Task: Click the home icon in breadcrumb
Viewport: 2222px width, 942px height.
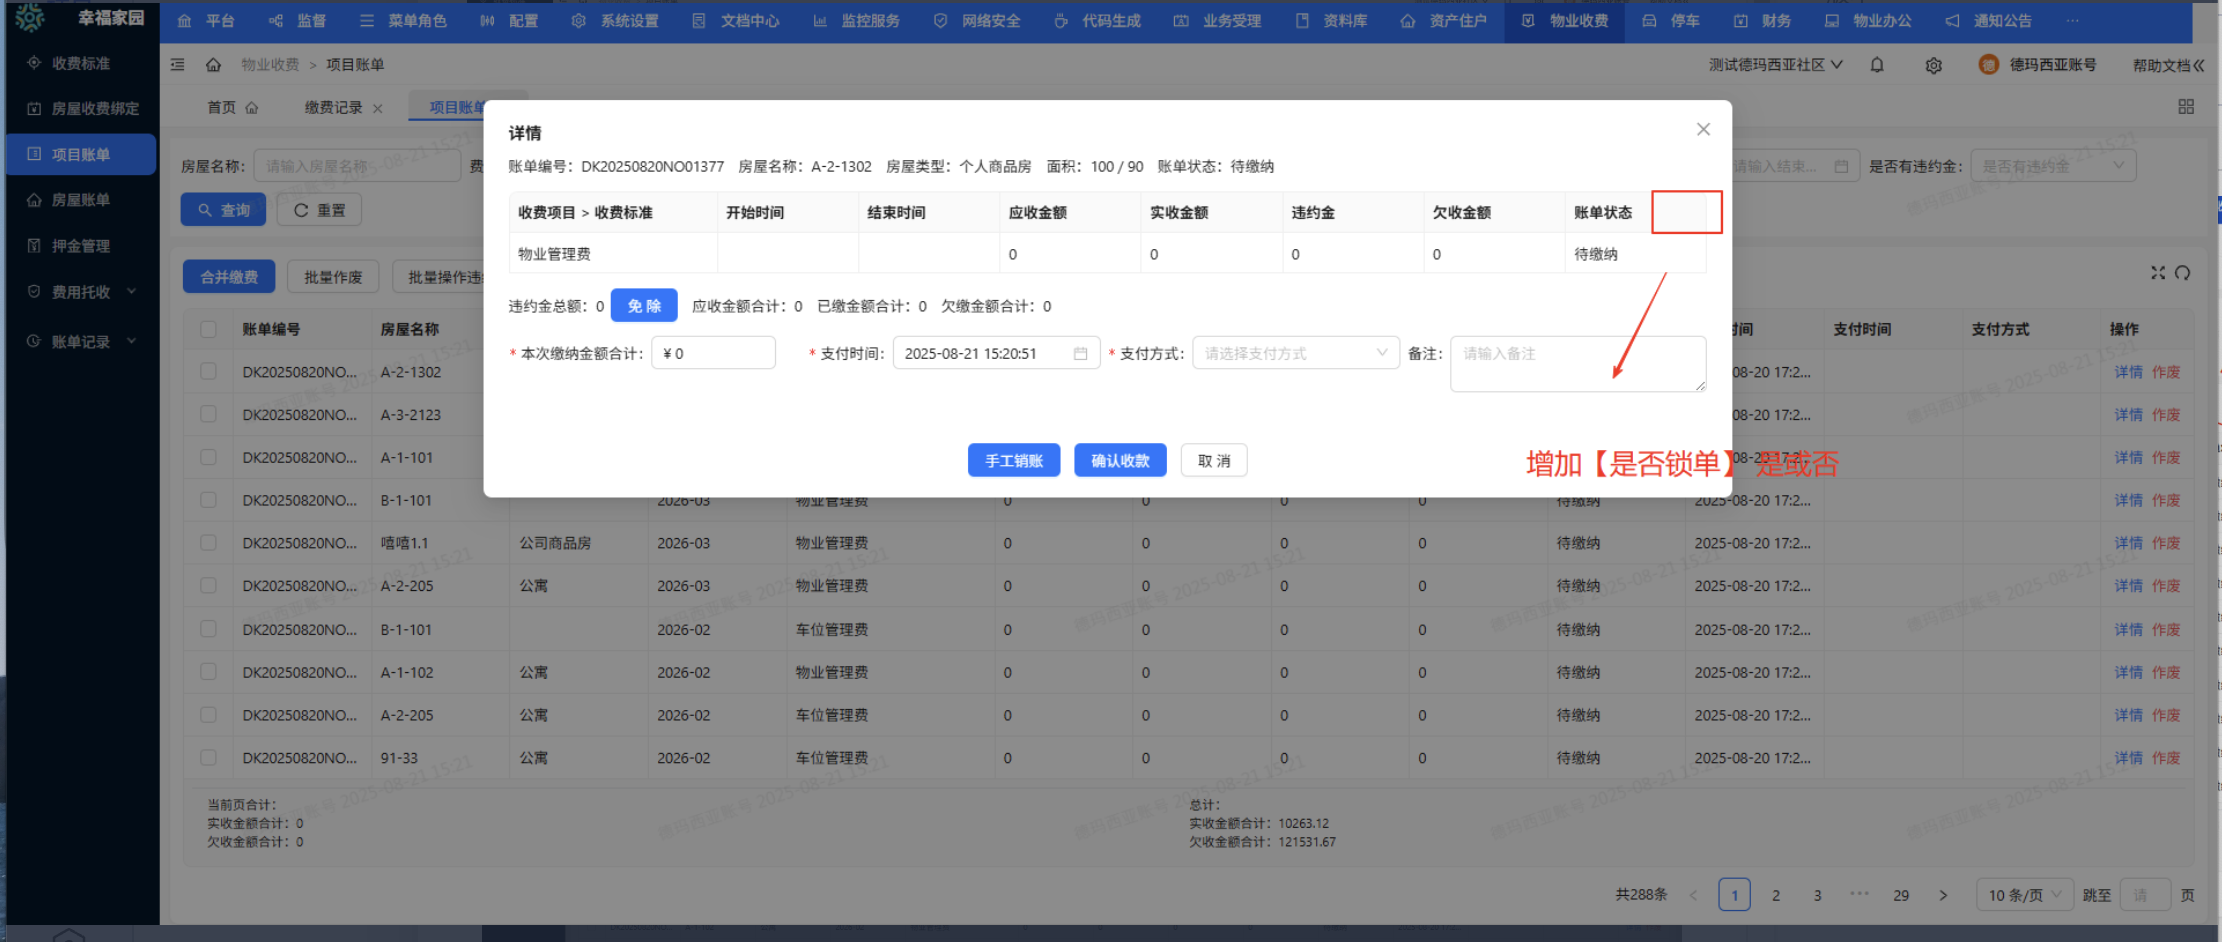Action: [x=213, y=65]
